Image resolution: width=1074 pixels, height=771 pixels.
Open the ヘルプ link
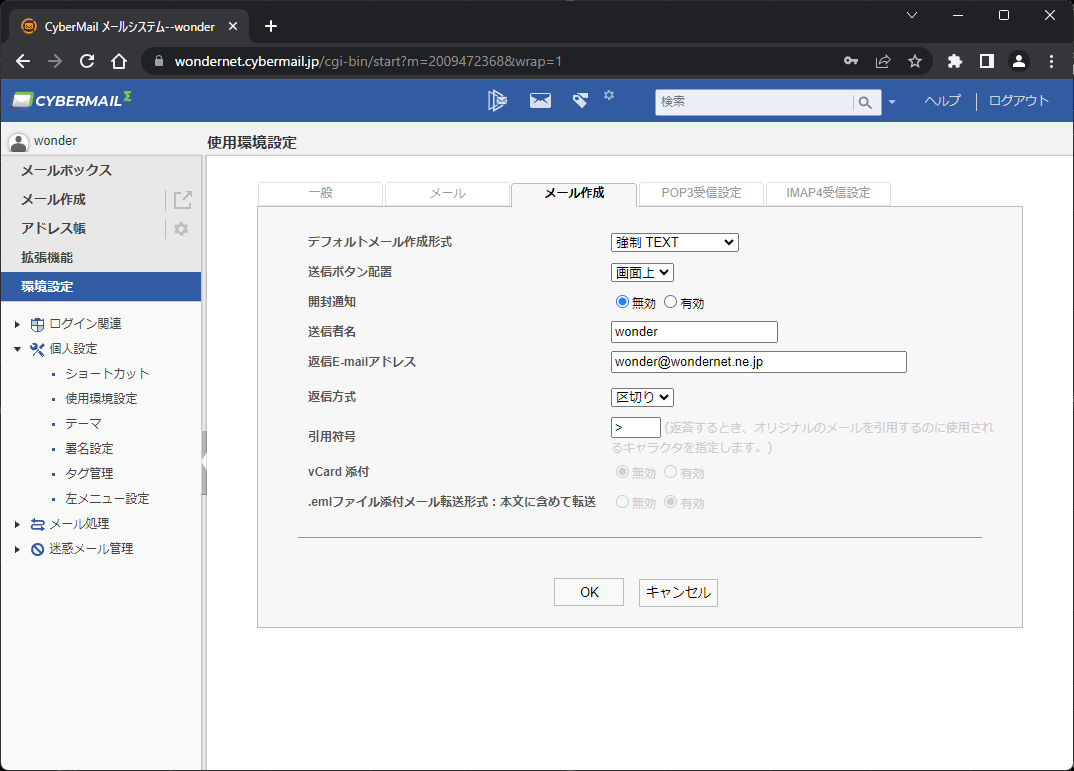[942, 101]
